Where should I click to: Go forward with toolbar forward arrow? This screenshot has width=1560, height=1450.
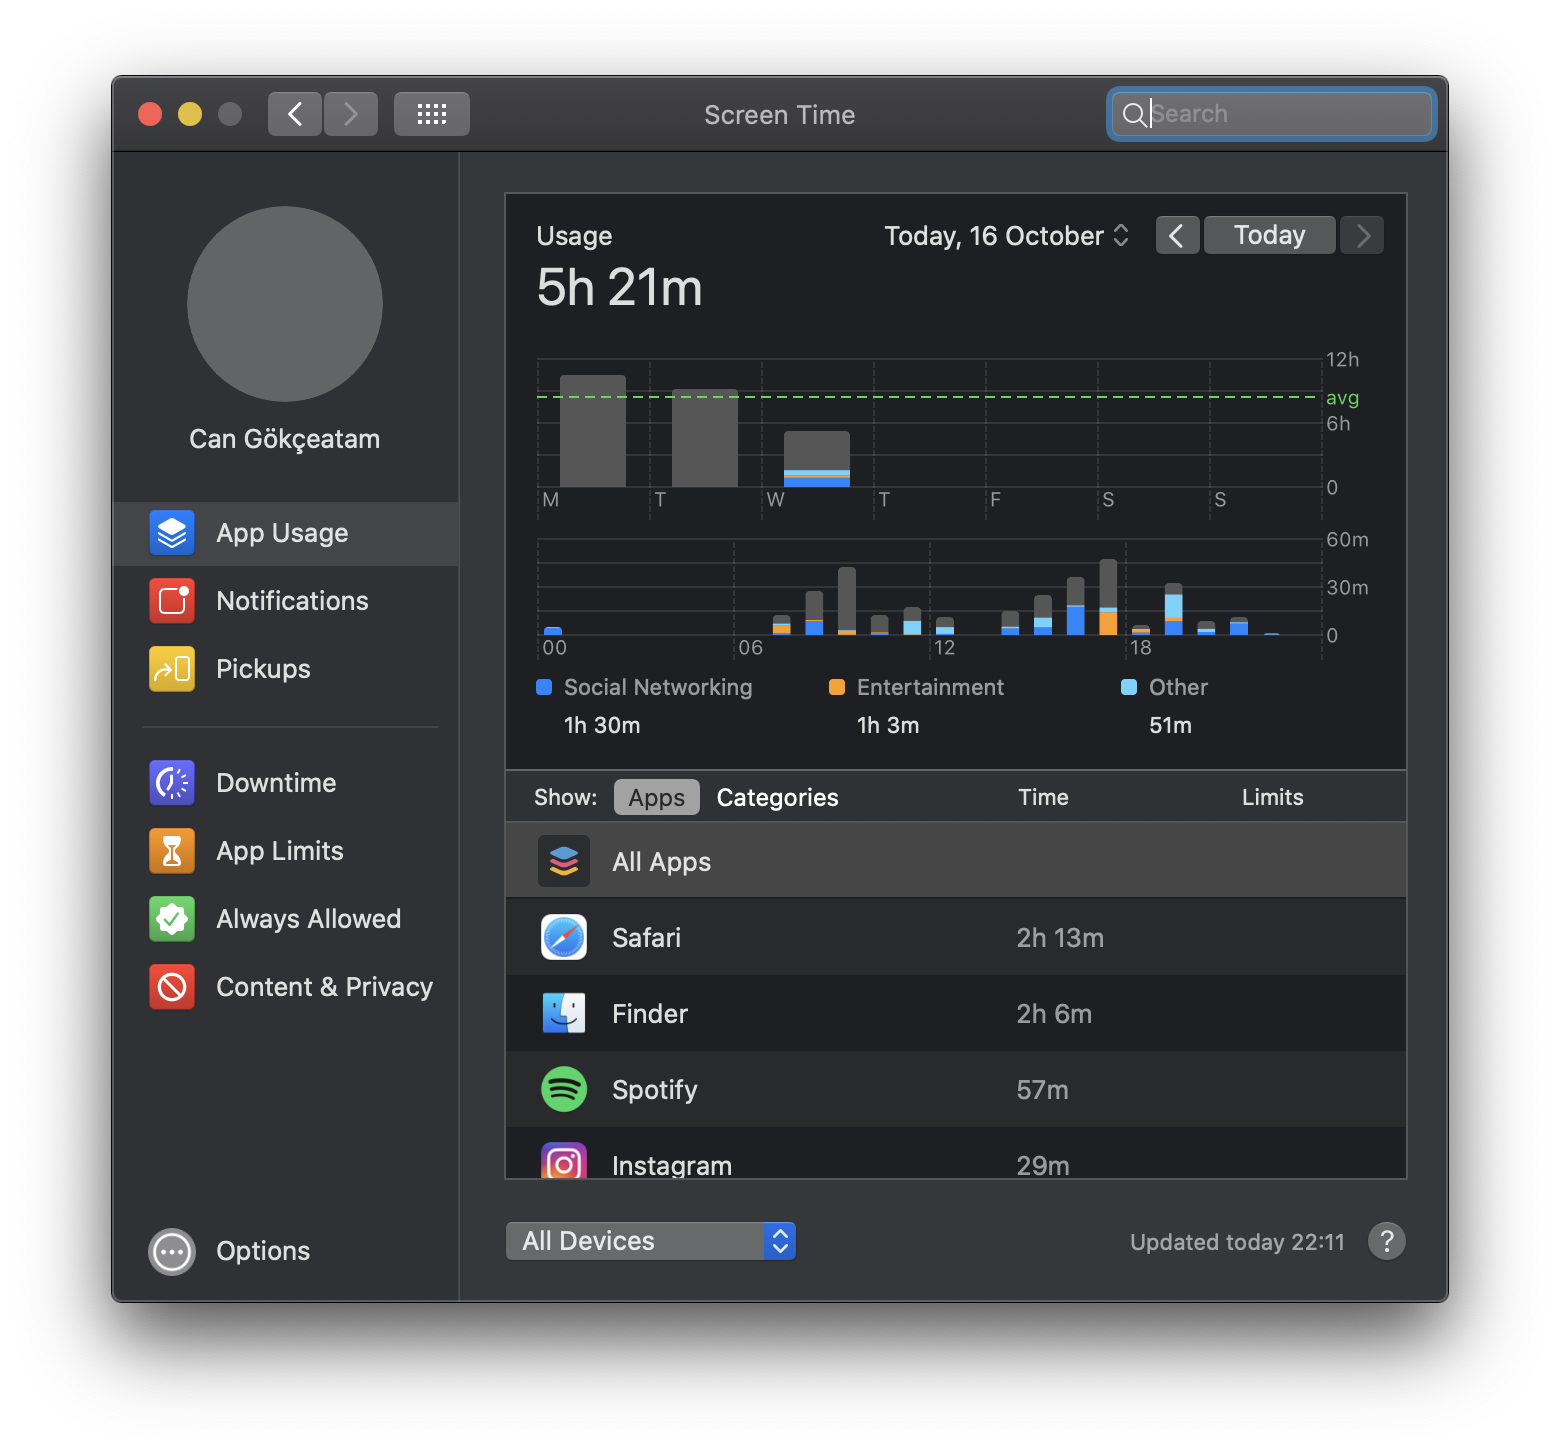pos(351,114)
